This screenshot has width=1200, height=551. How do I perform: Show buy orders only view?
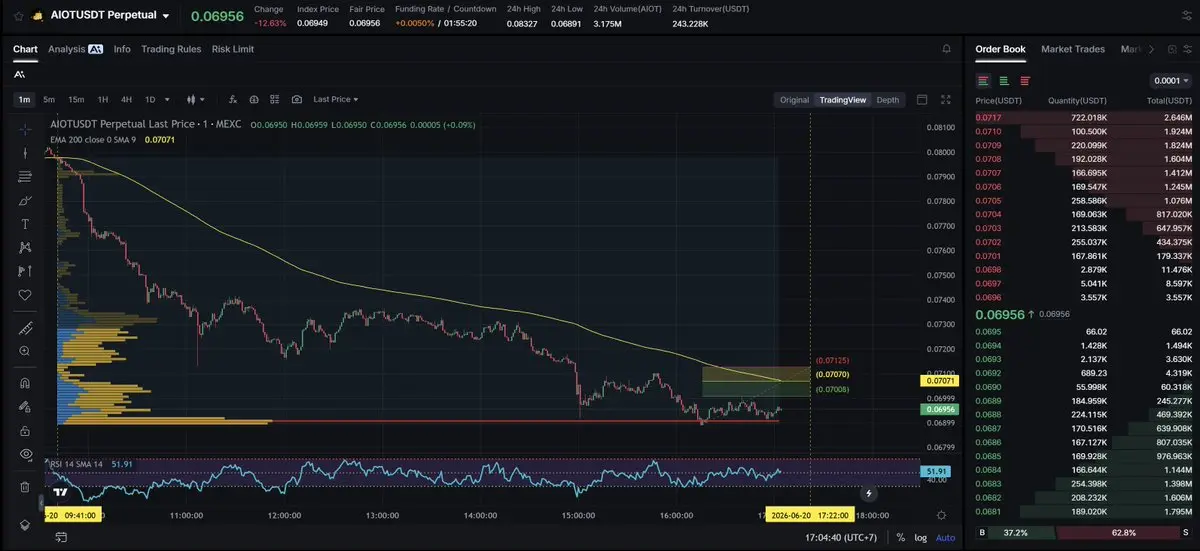coord(1004,81)
